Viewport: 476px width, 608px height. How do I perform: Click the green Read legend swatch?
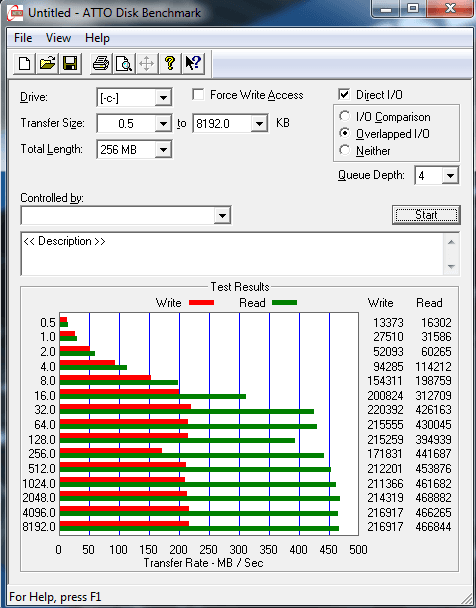(x=285, y=303)
